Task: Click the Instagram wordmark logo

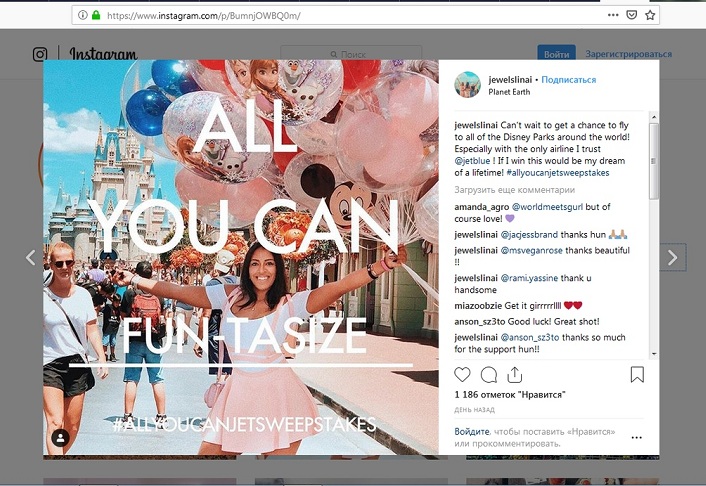Action: pyautogui.click(x=103, y=55)
